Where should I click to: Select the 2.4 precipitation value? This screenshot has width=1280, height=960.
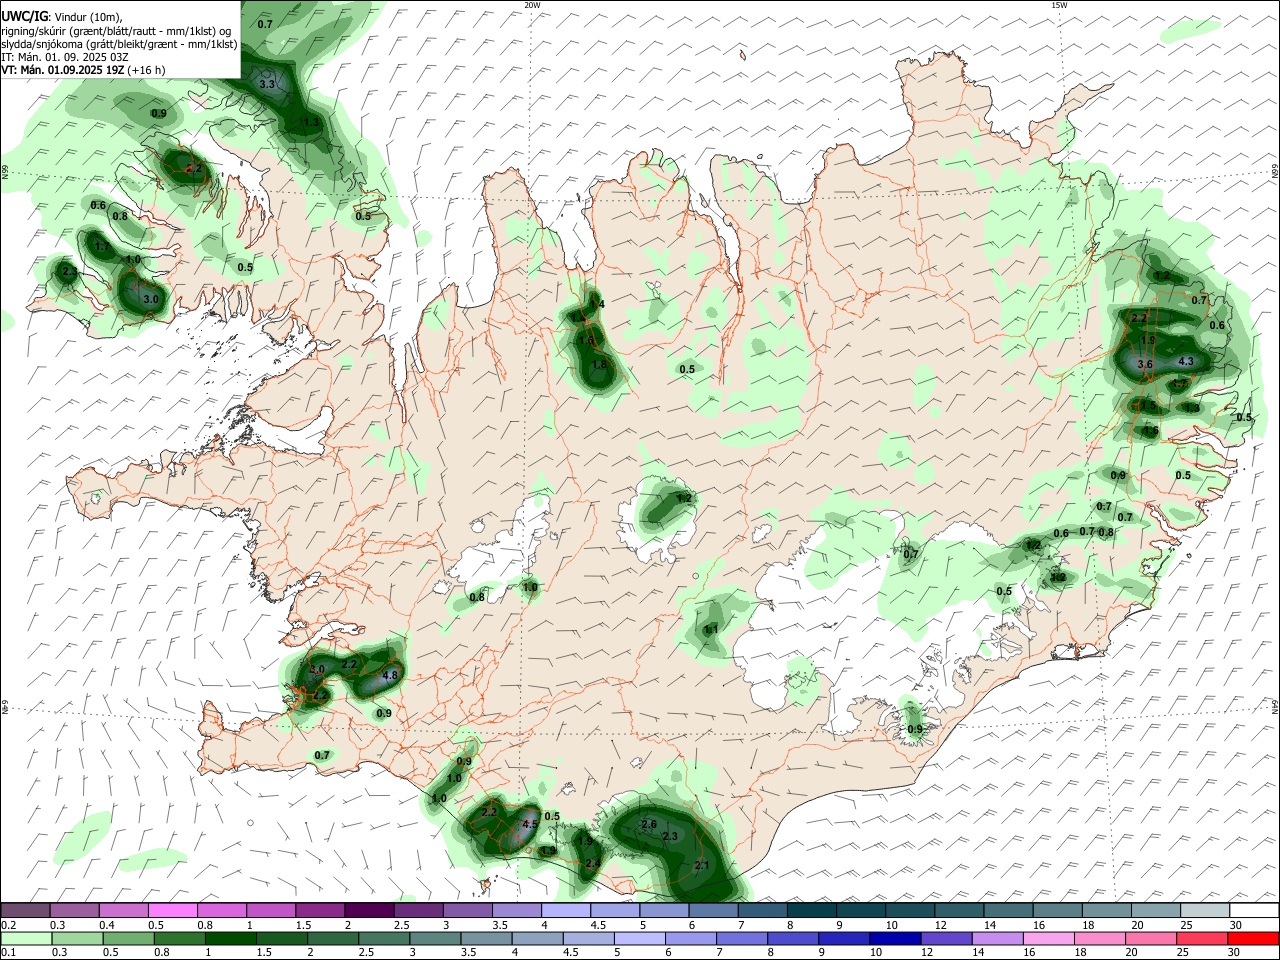coord(592,863)
